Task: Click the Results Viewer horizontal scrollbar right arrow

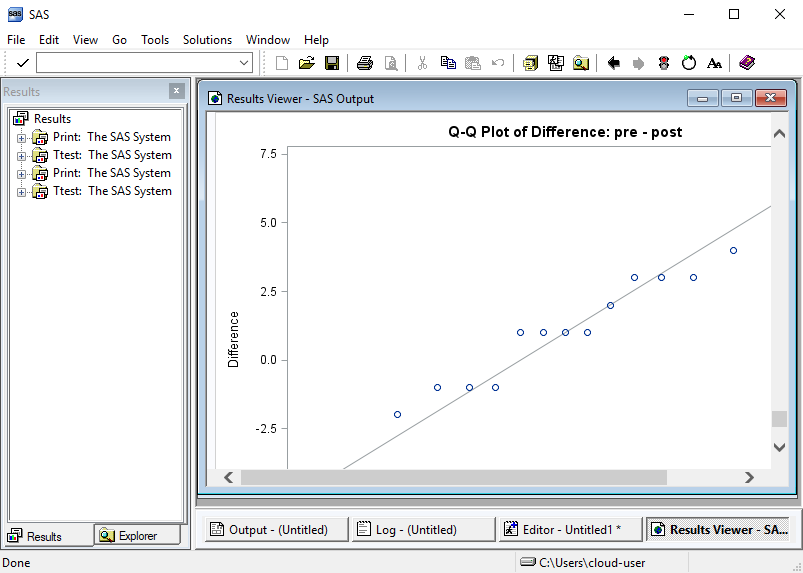Action: (749, 478)
